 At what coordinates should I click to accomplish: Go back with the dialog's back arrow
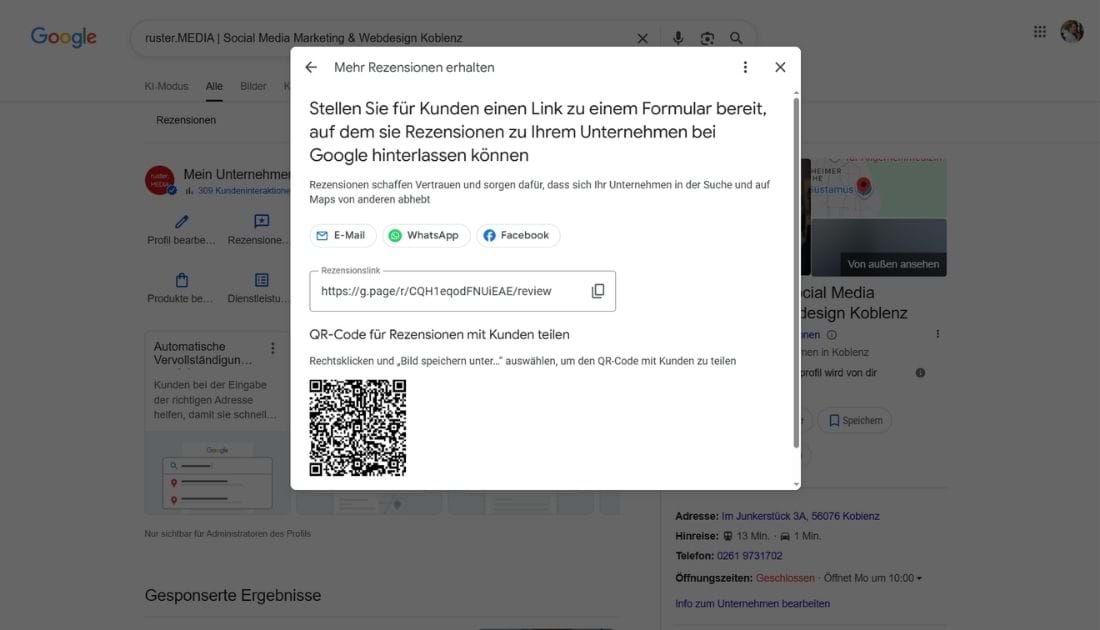click(x=311, y=67)
